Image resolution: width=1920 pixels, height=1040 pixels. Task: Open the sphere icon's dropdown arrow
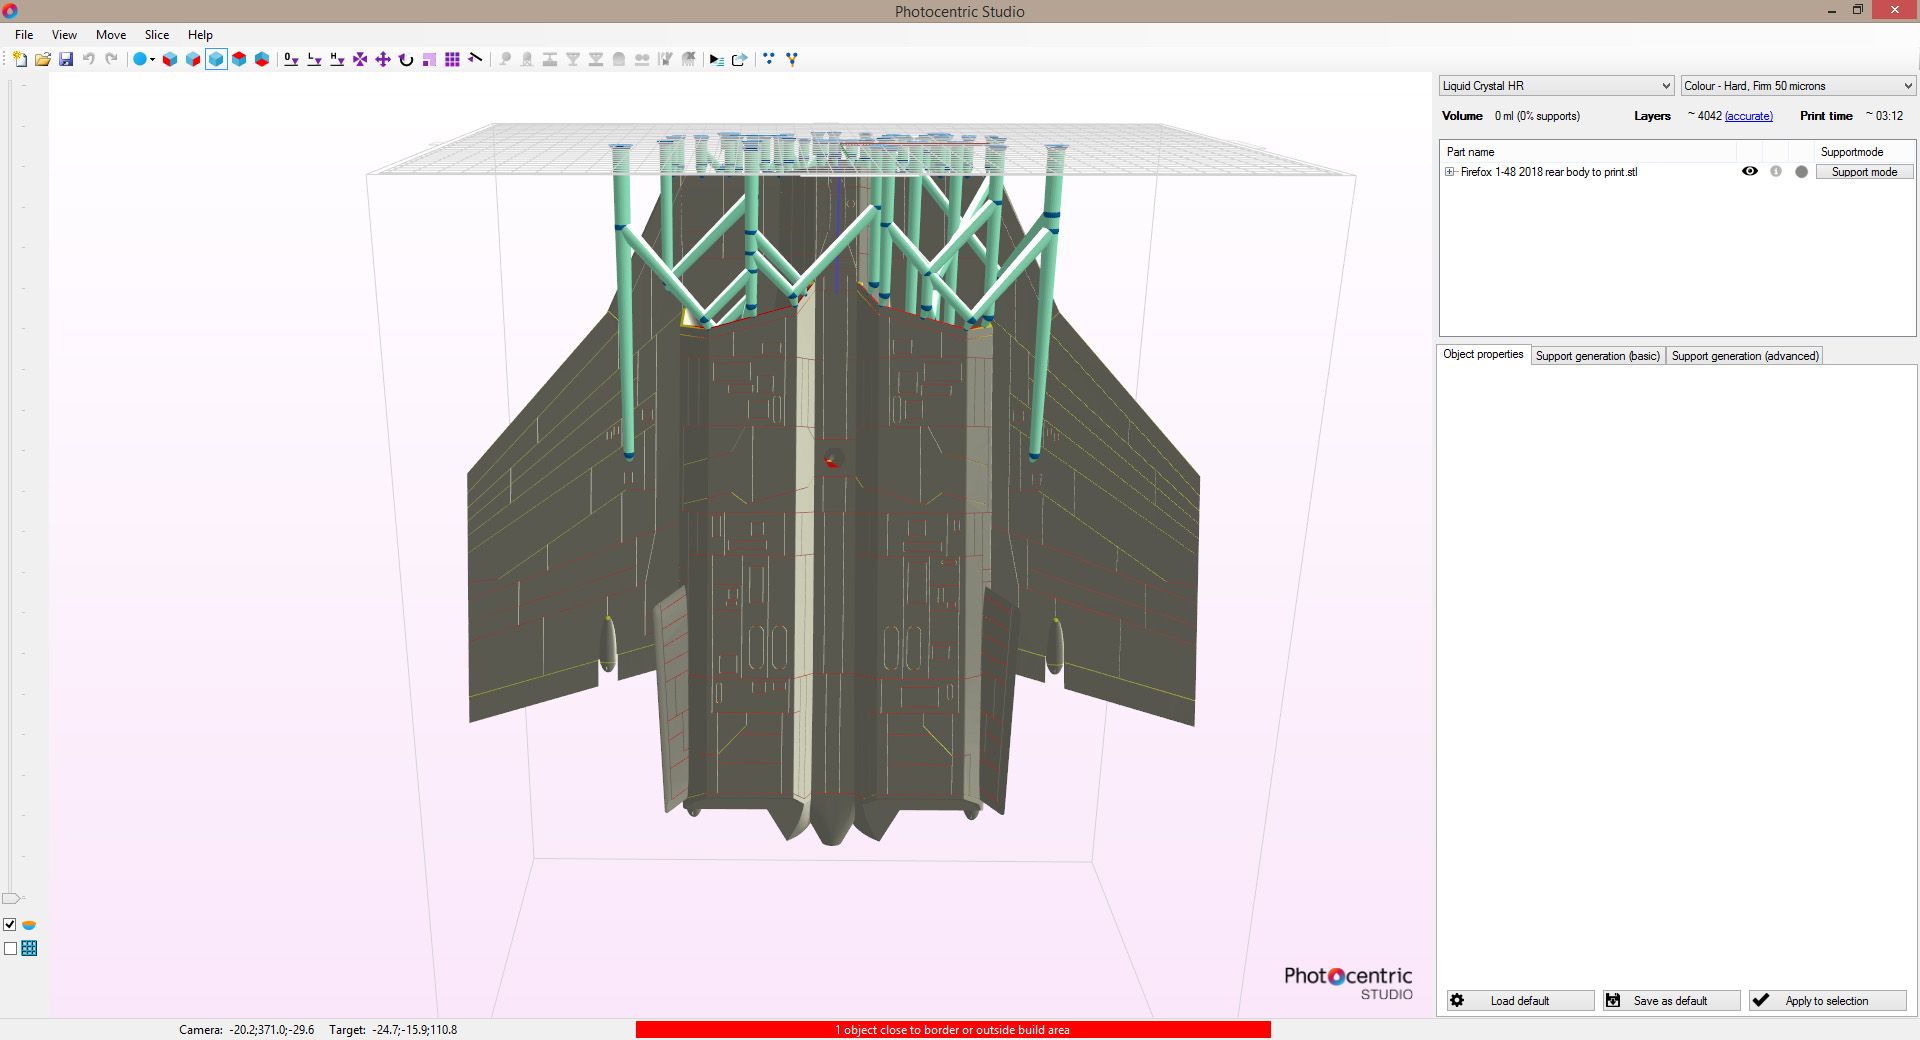point(152,59)
